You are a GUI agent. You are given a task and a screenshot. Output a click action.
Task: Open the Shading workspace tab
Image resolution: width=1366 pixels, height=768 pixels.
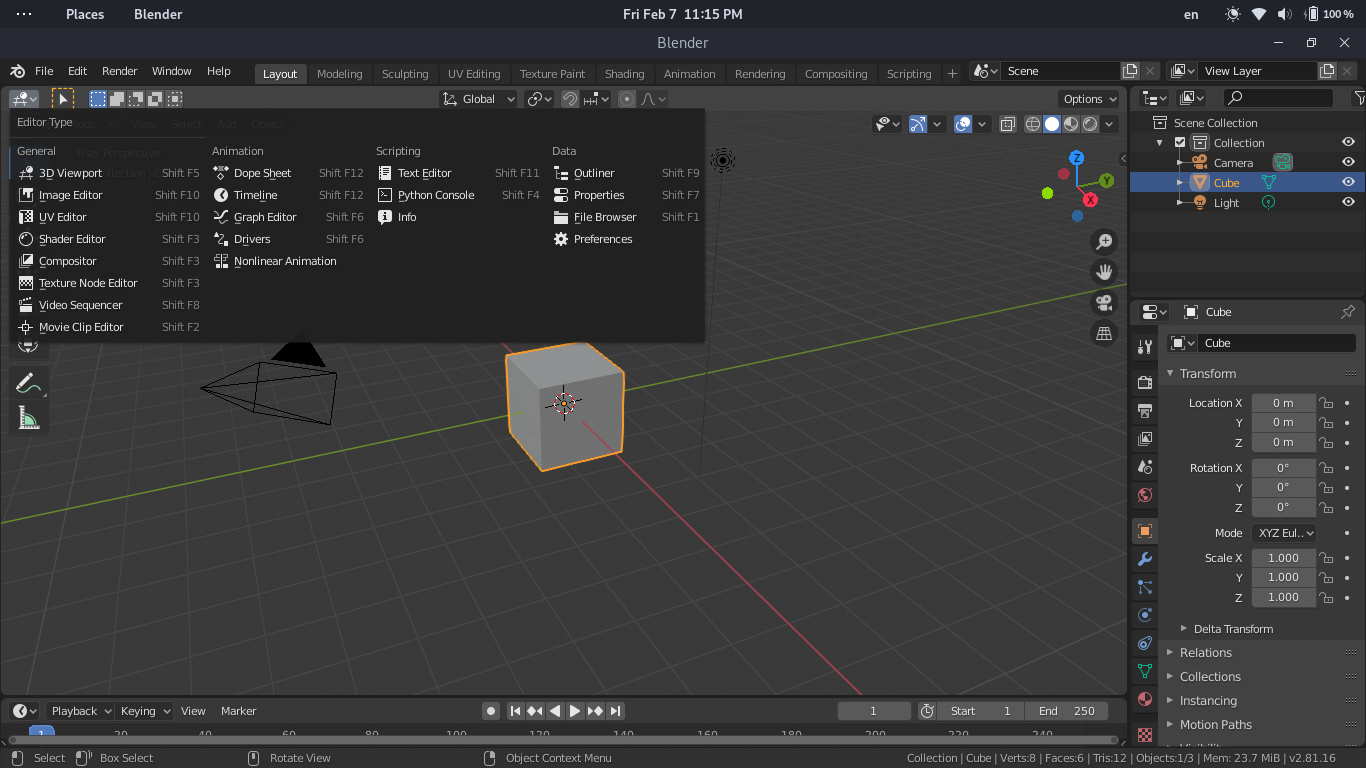(624, 74)
